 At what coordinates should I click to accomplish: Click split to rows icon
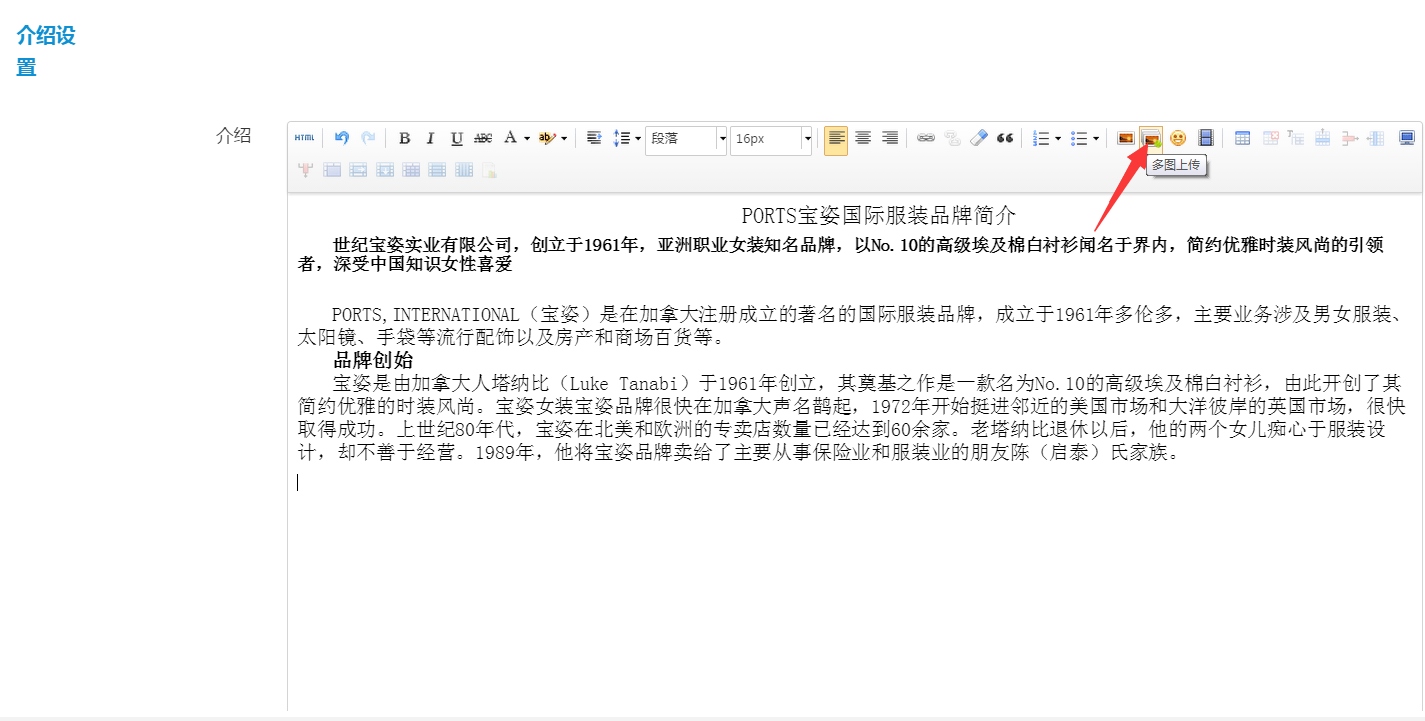[x=437, y=170]
